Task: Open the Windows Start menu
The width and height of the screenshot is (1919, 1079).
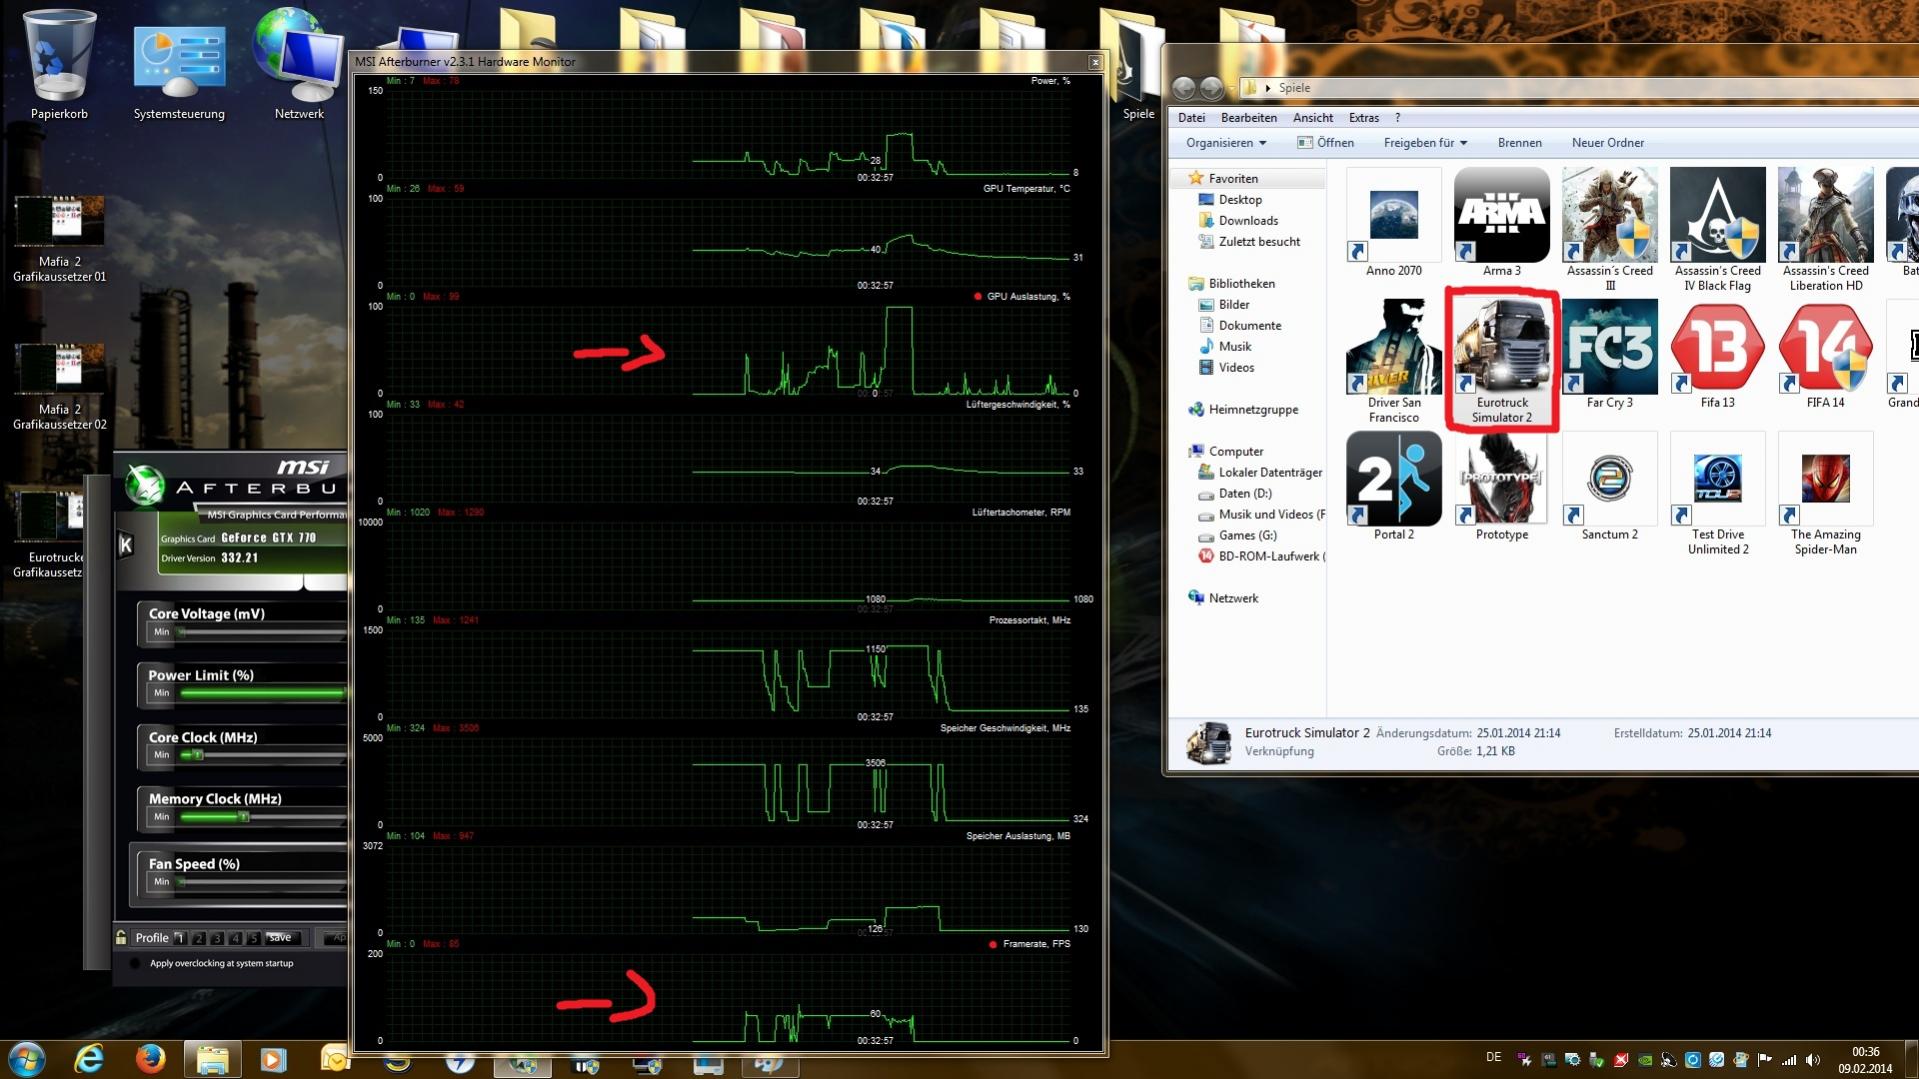Action: (x=27, y=1059)
